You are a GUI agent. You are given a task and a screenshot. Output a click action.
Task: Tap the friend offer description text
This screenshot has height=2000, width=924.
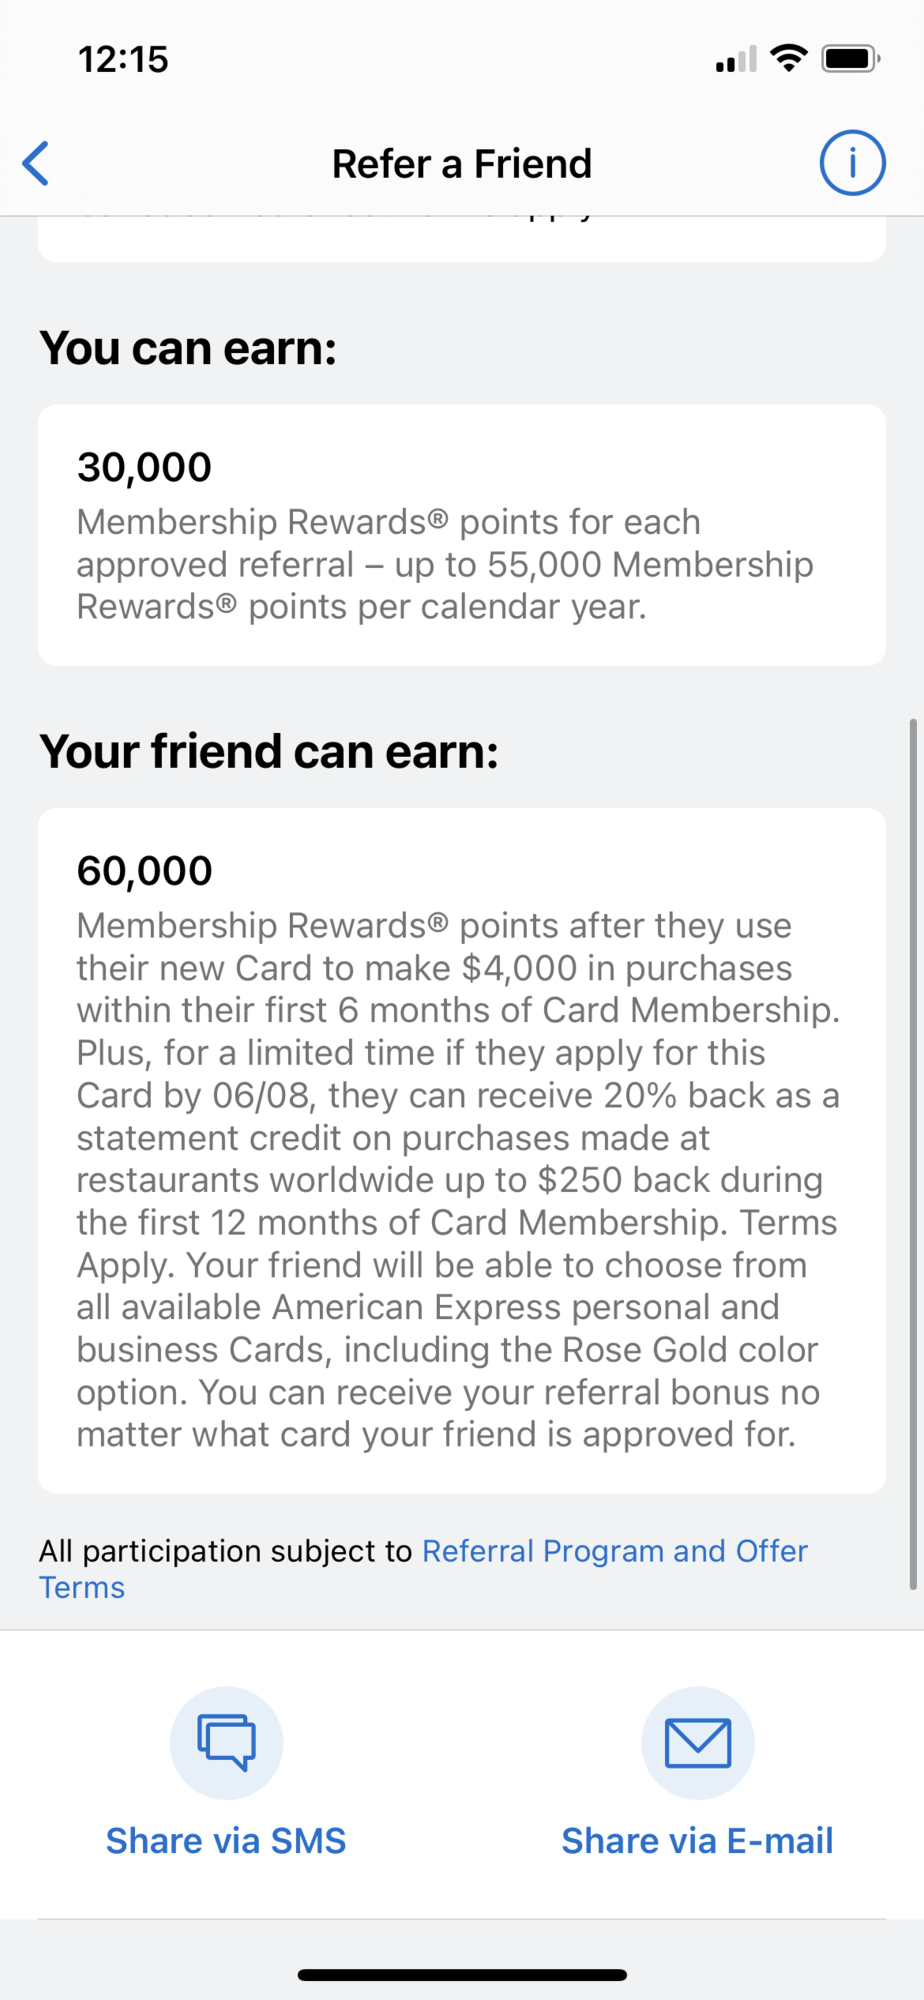click(459, 1180)
